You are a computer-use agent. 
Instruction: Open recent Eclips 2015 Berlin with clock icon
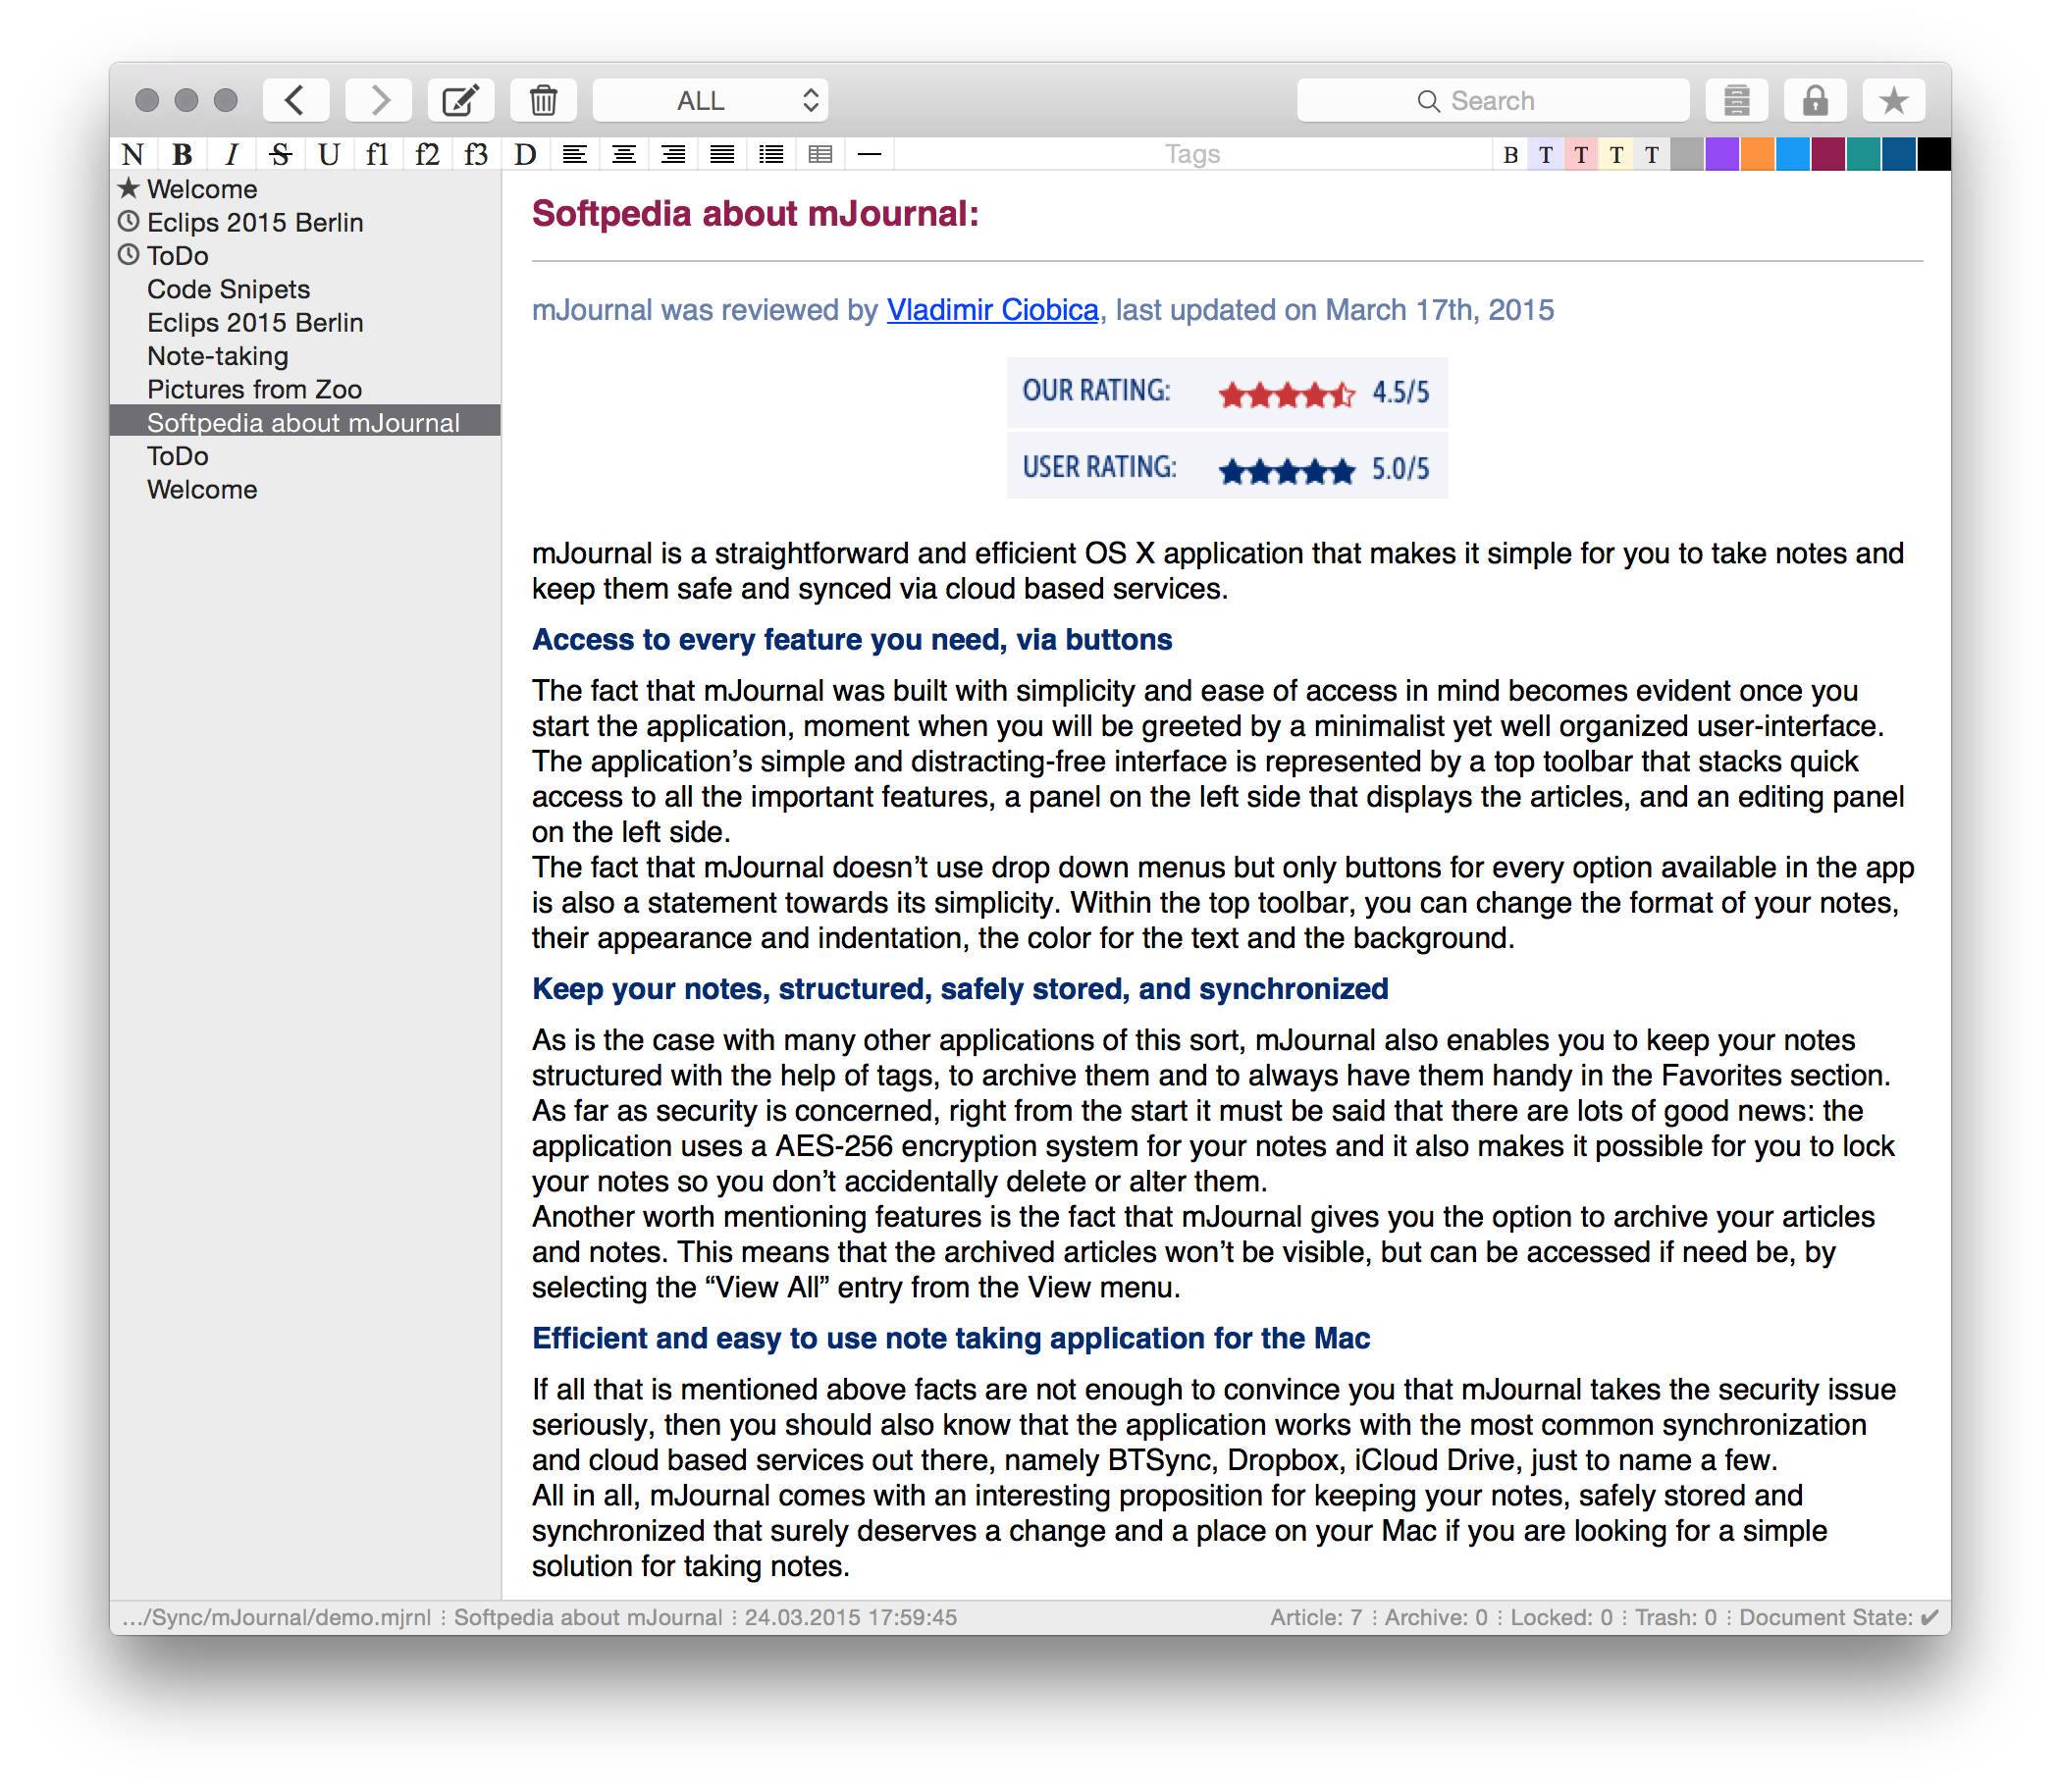pyautogui.click(x=305, y=222)
